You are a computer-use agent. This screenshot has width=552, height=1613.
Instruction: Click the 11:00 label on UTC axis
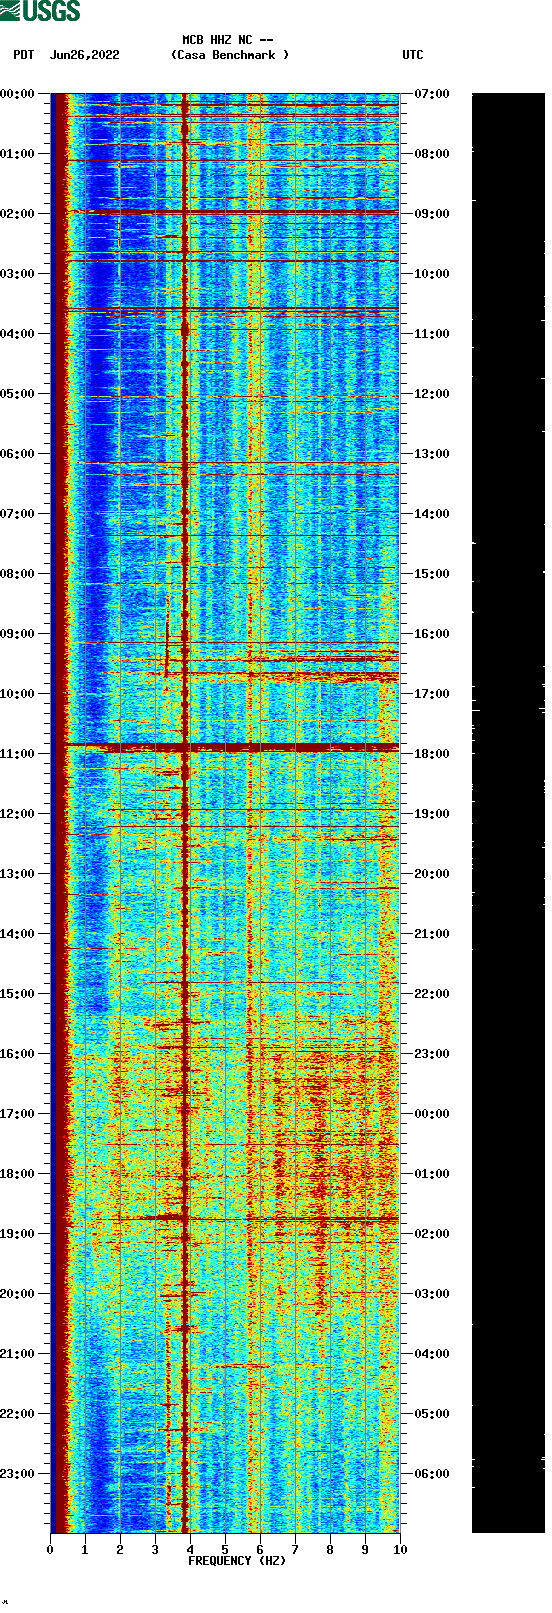click(432, 334)
